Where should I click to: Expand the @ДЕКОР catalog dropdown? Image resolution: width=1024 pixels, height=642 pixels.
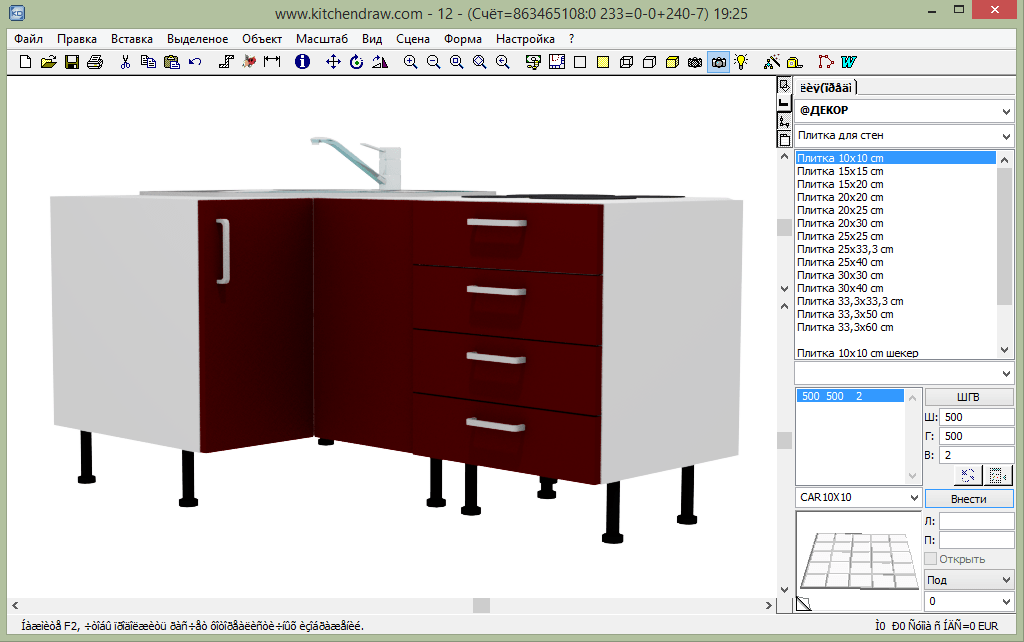pyautogui.click(x=1005, y=110)
